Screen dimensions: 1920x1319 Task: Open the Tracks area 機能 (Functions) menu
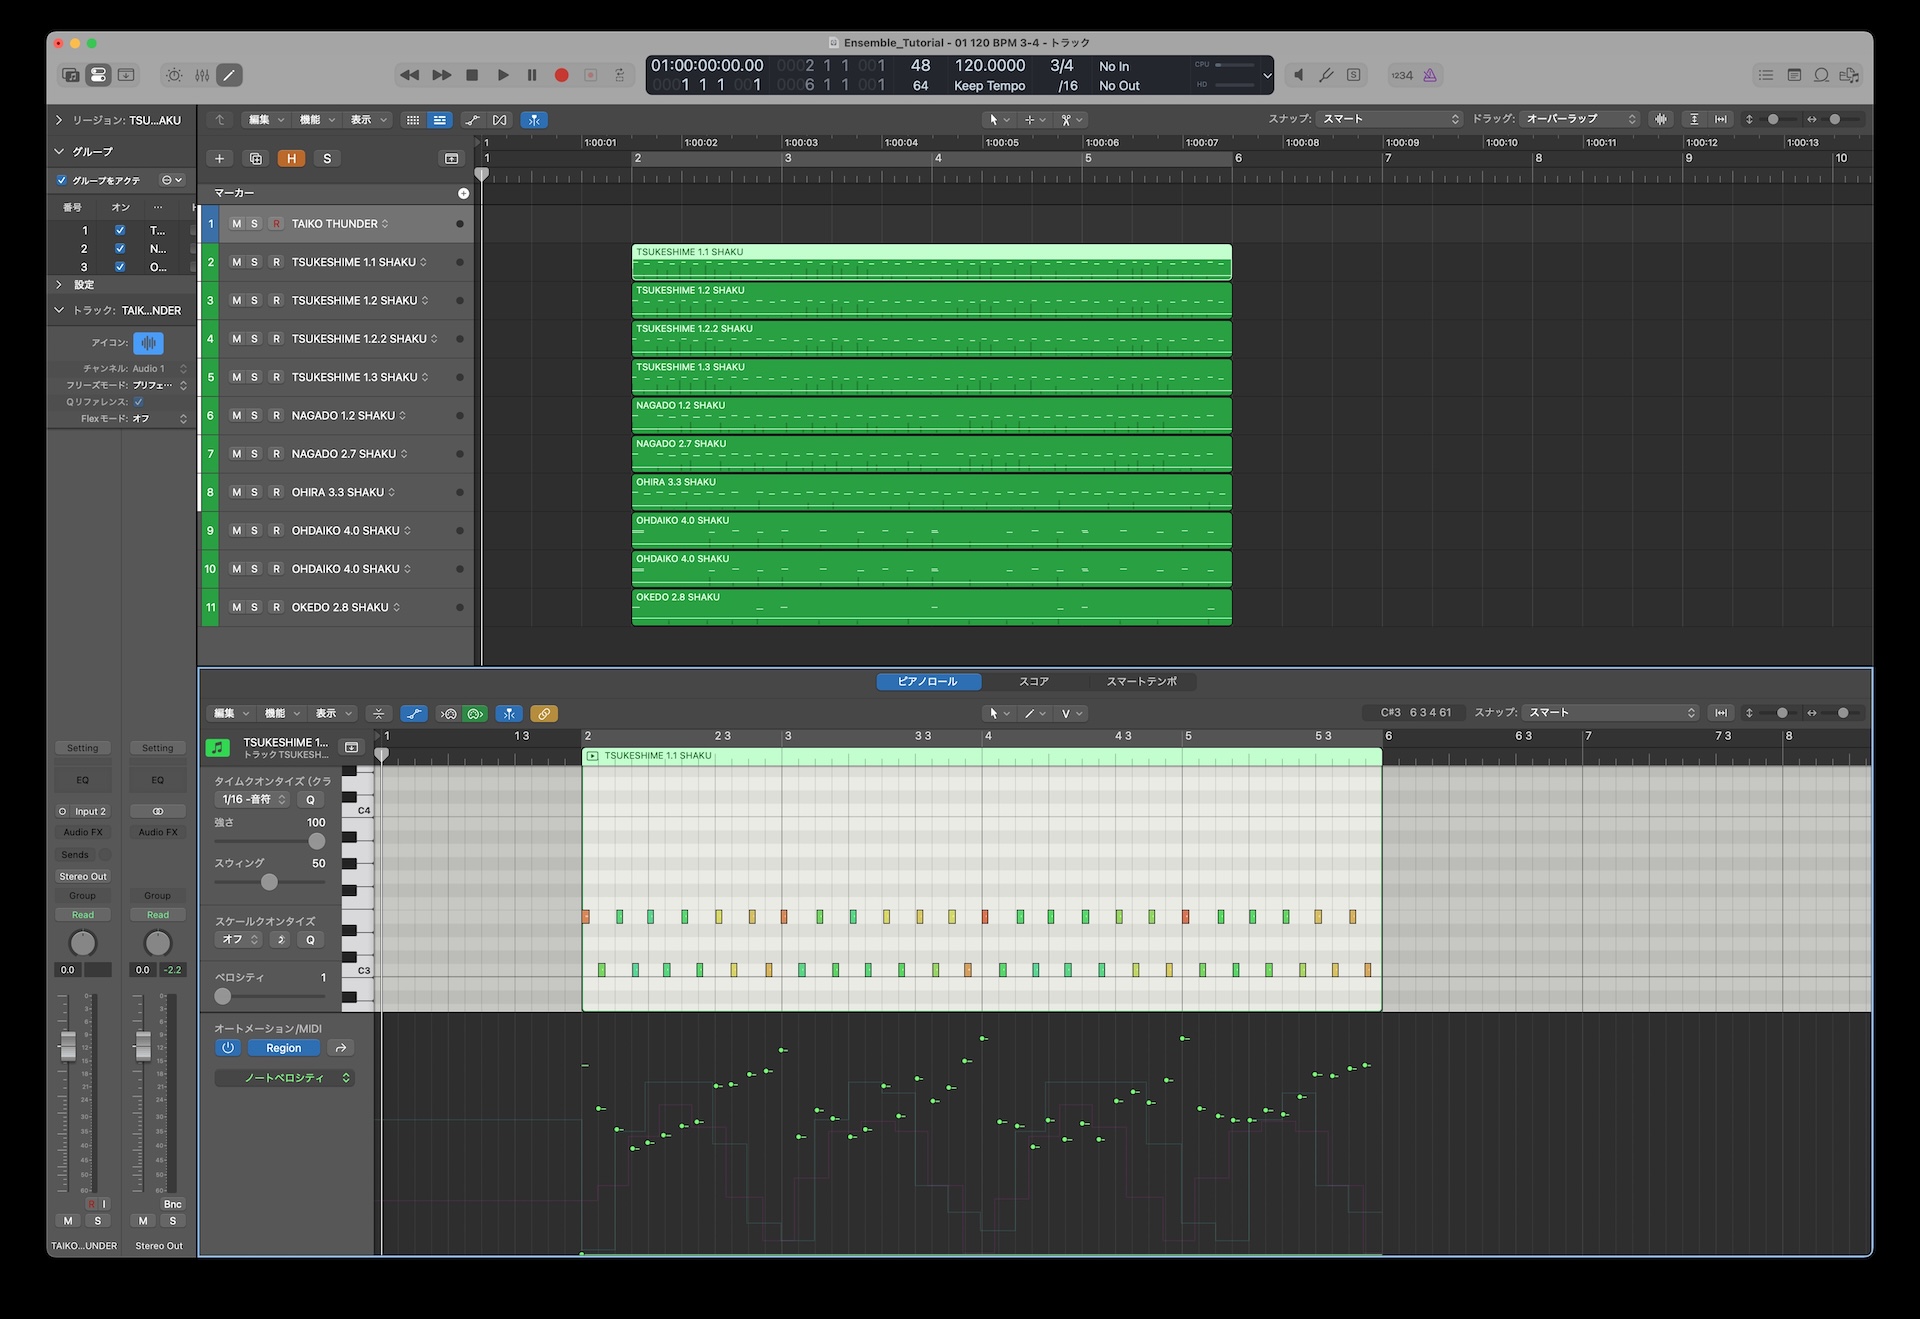(x=317, y=120)
